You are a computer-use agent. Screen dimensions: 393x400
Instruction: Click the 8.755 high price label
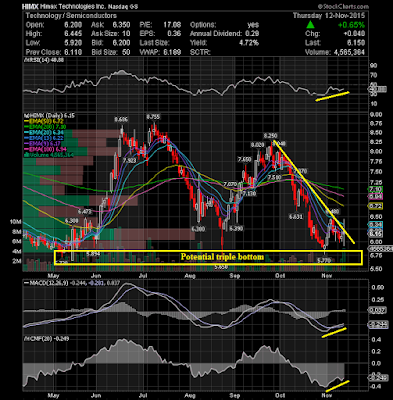[153, 117]
